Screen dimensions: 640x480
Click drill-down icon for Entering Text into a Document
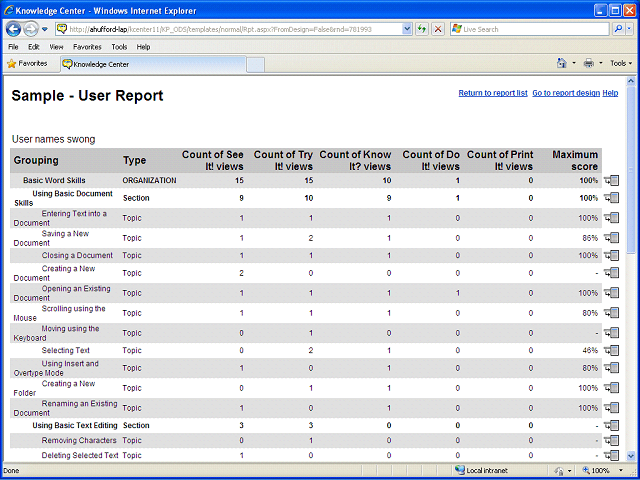coord(611,218)
